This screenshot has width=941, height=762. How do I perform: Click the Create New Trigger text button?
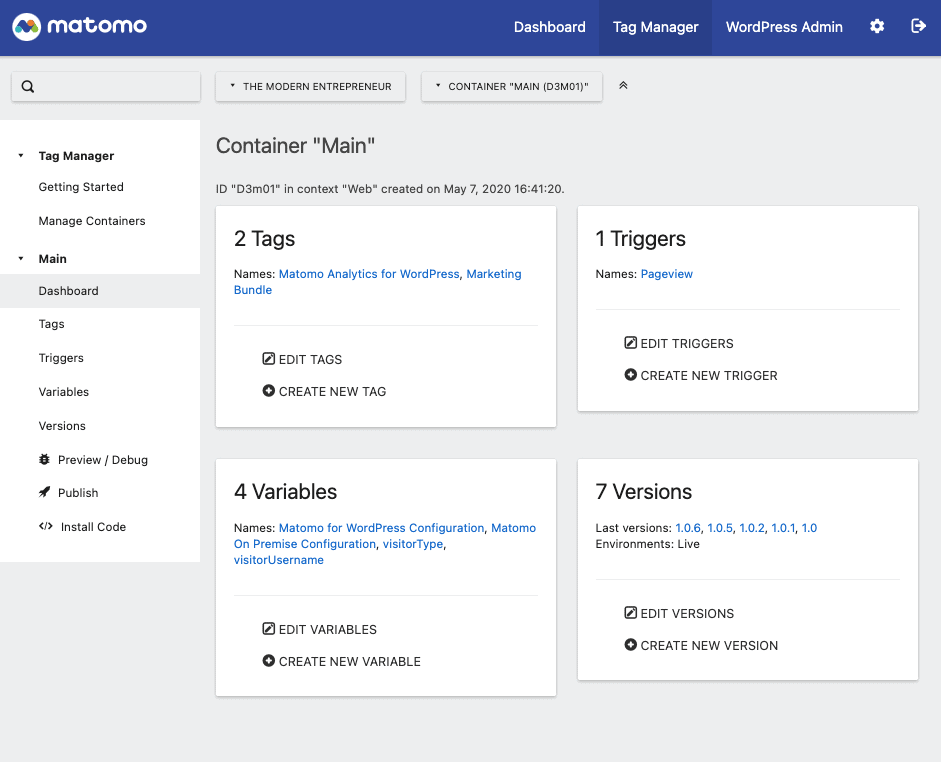[709, 375]
